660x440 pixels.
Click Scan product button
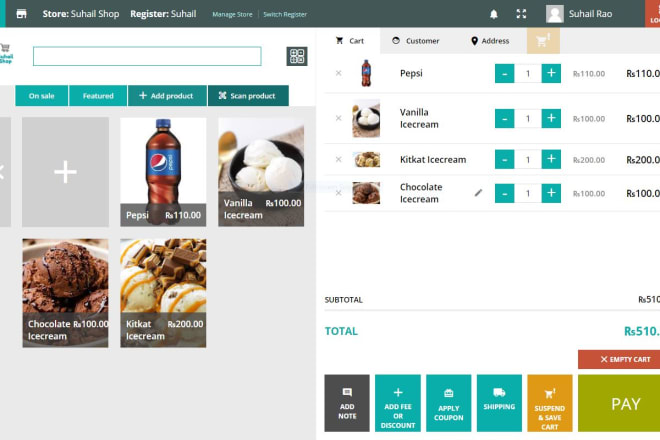click(x=248, y=96)
